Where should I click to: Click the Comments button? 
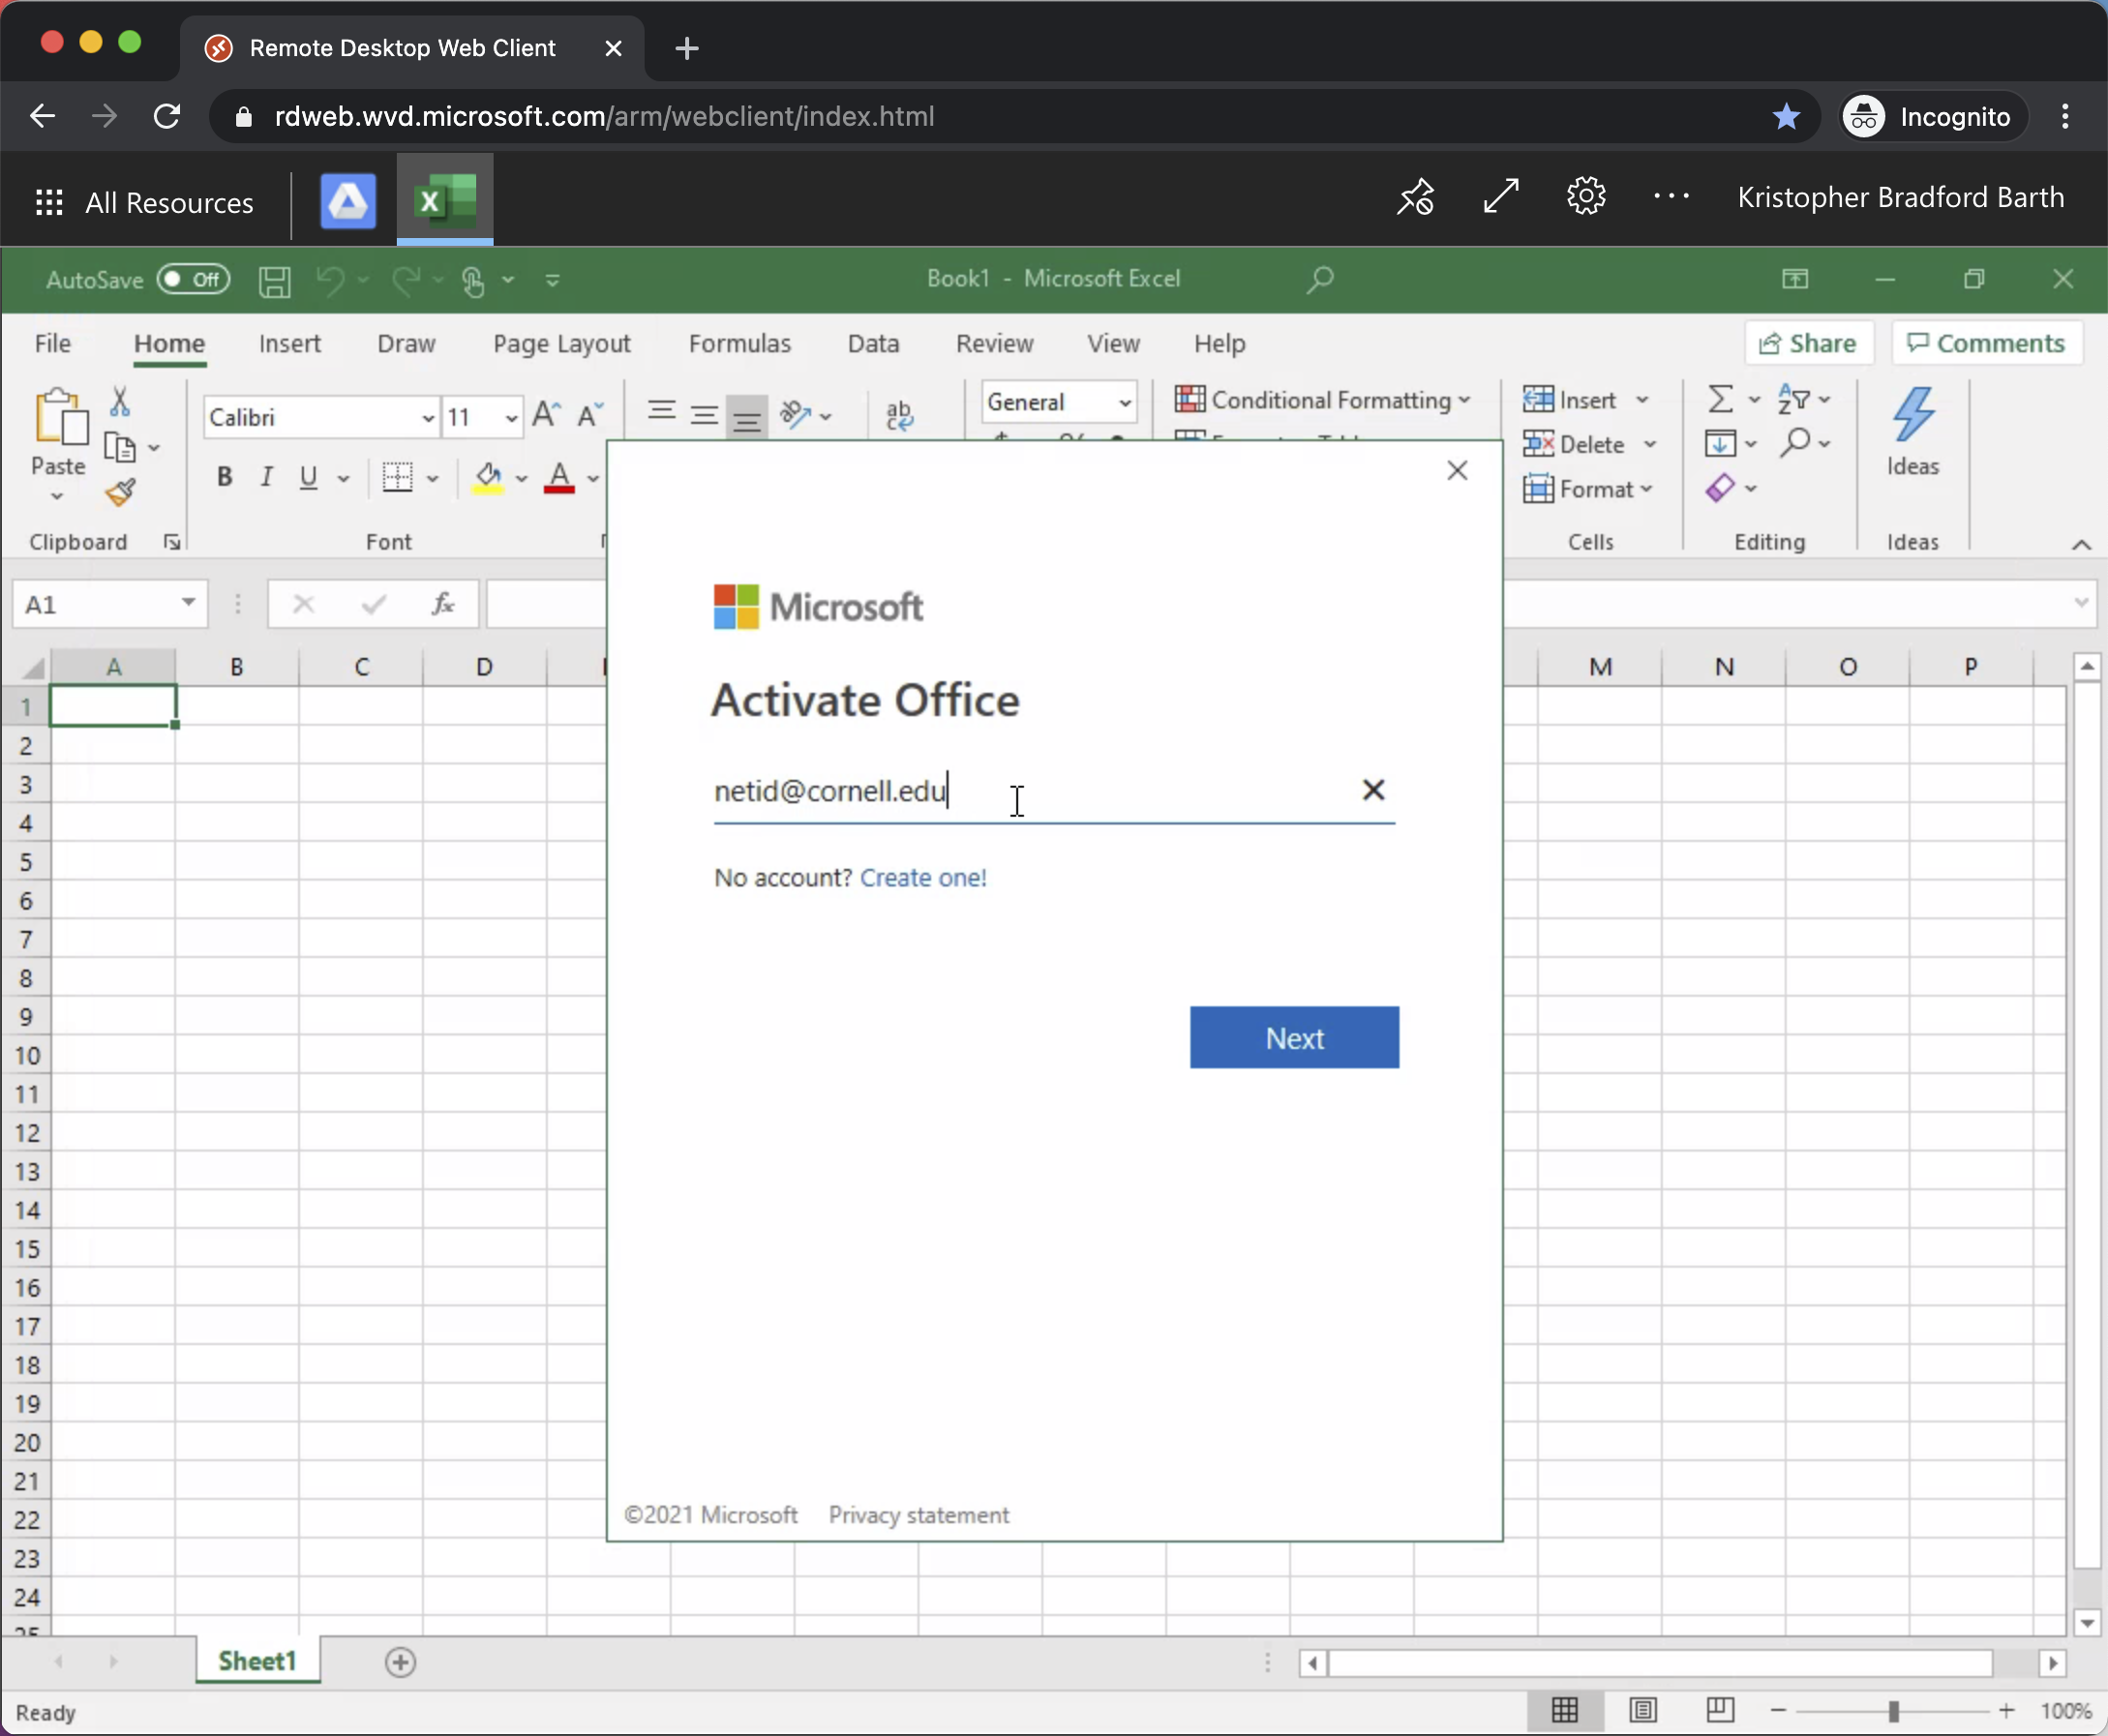1987,343
